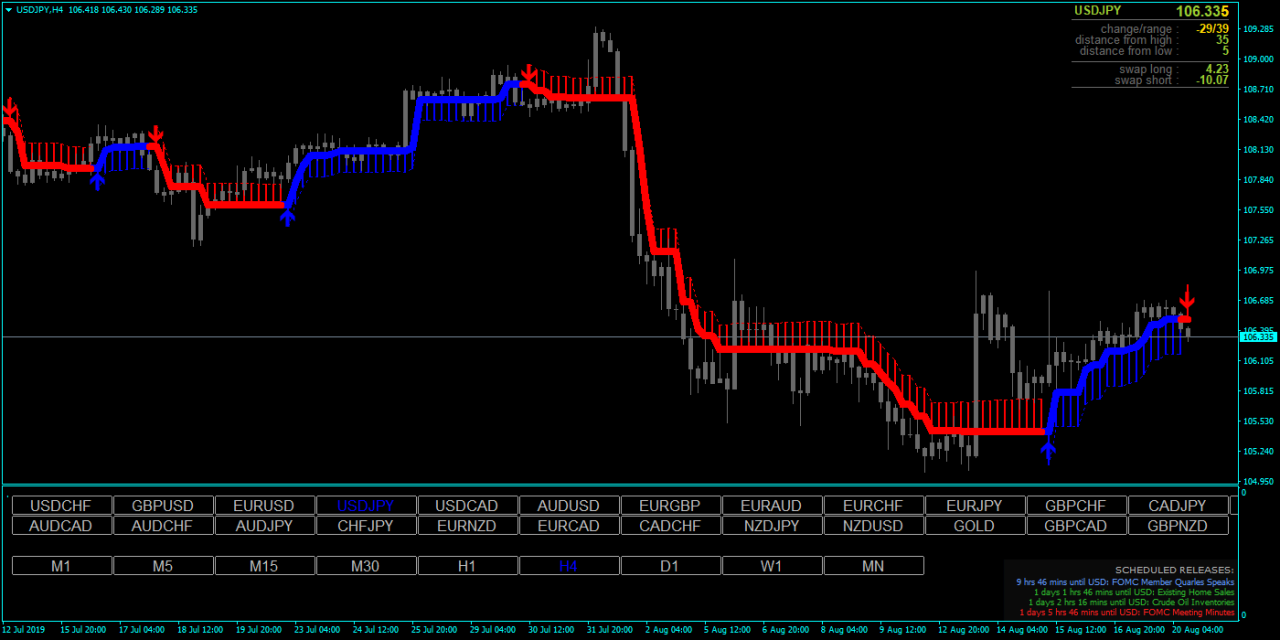This screenshot has height=640, width=1280.
Task: Switch chart to EURUSD
Action: [265, 506]
